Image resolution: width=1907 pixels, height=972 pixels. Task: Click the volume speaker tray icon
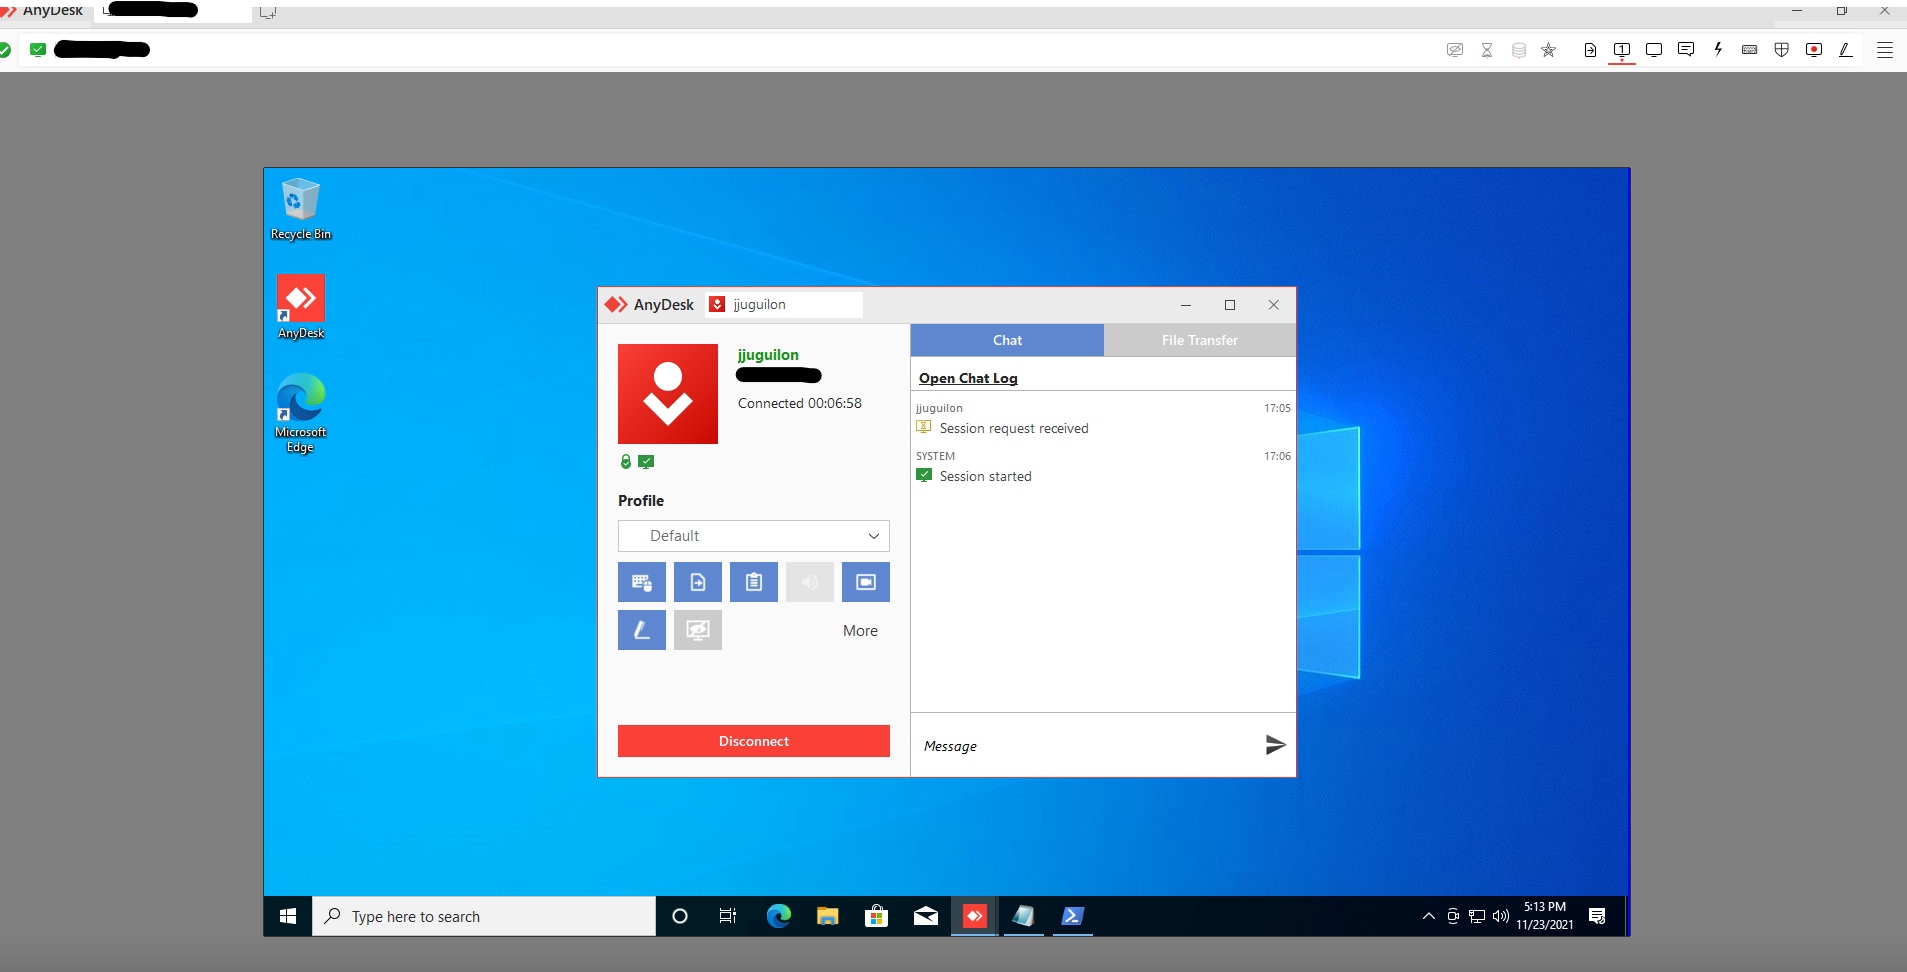coord(1500,916)
